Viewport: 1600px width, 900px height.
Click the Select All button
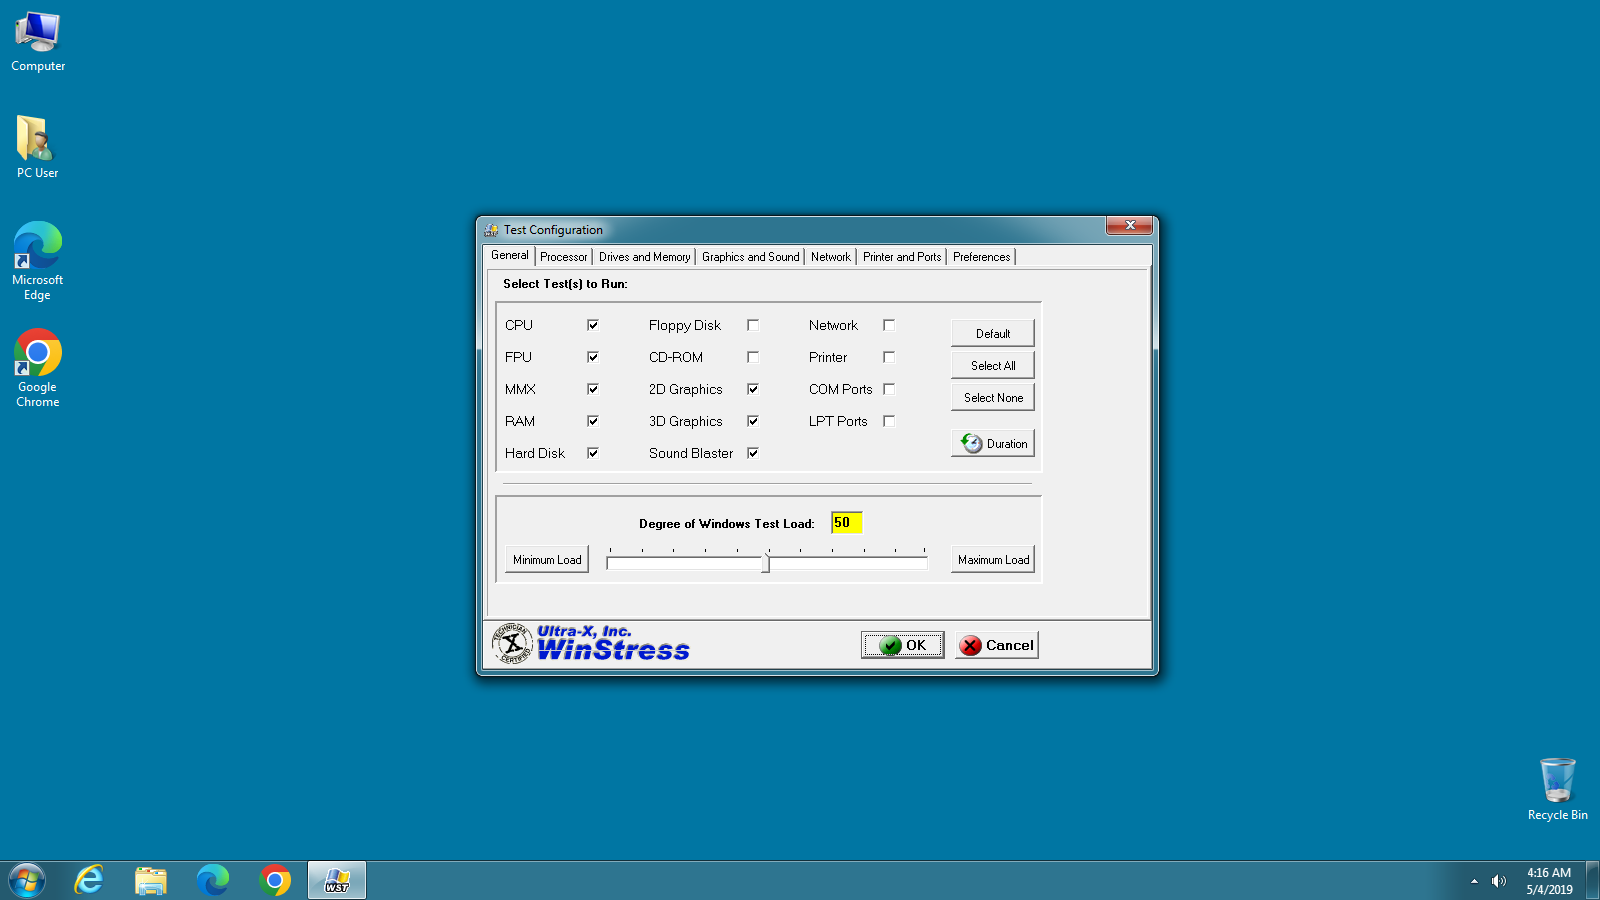(993, 365)
